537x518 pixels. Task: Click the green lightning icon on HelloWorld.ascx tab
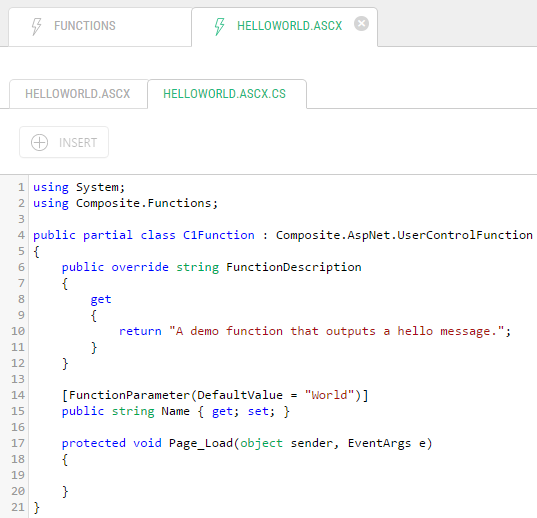click(220, 26)
